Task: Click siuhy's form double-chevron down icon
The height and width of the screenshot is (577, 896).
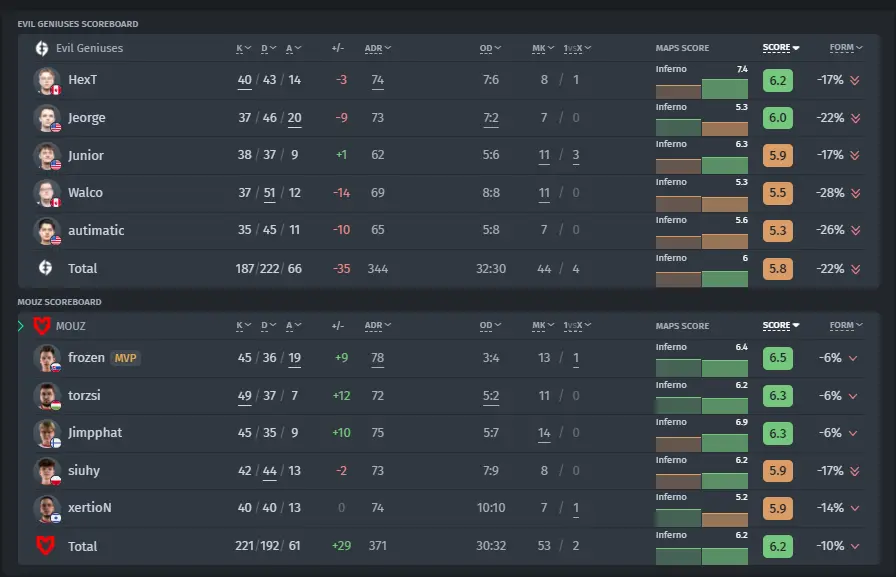Action: [x=855, y=471]
